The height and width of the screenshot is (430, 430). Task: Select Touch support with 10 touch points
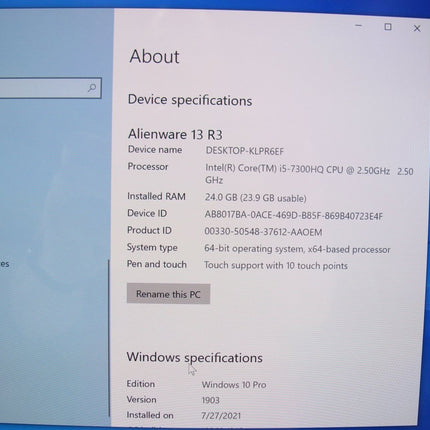point(276,266)
